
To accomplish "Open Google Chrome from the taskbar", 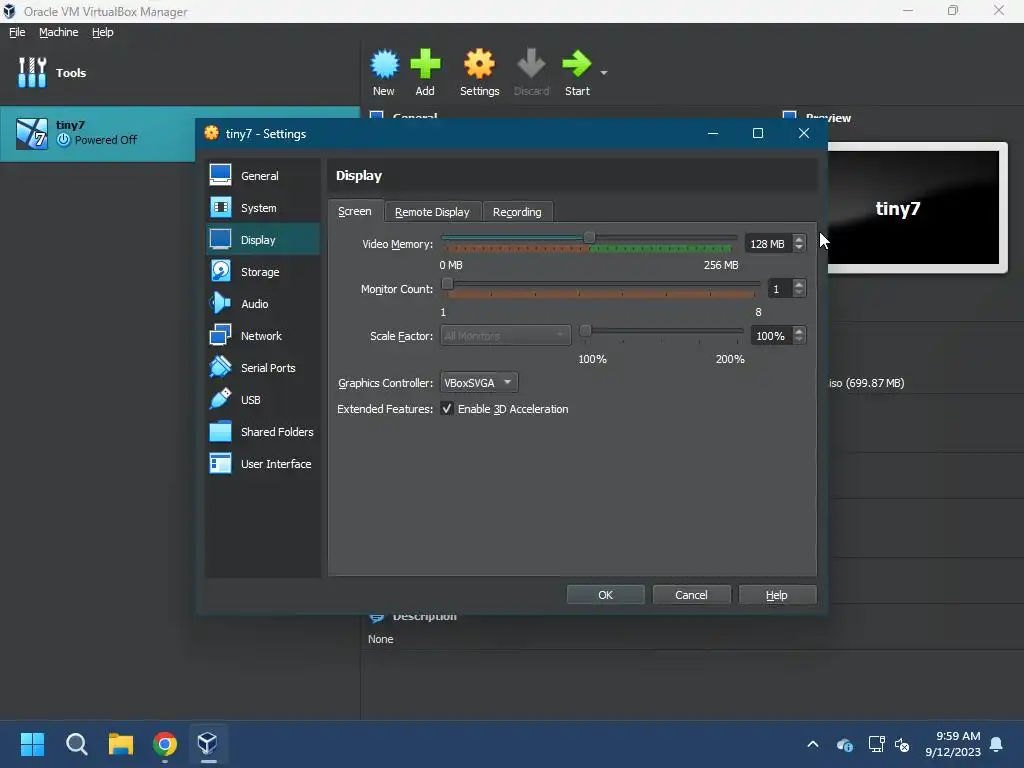I will tap(165, 744).
